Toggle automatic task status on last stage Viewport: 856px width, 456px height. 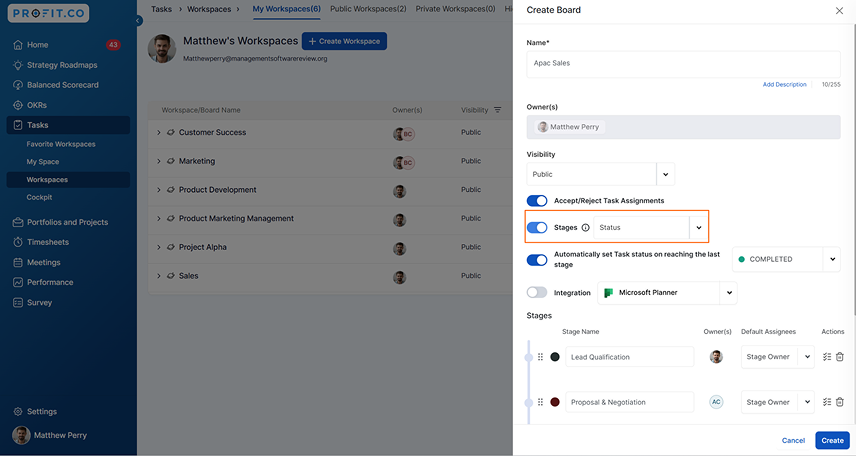click(537, 260)
